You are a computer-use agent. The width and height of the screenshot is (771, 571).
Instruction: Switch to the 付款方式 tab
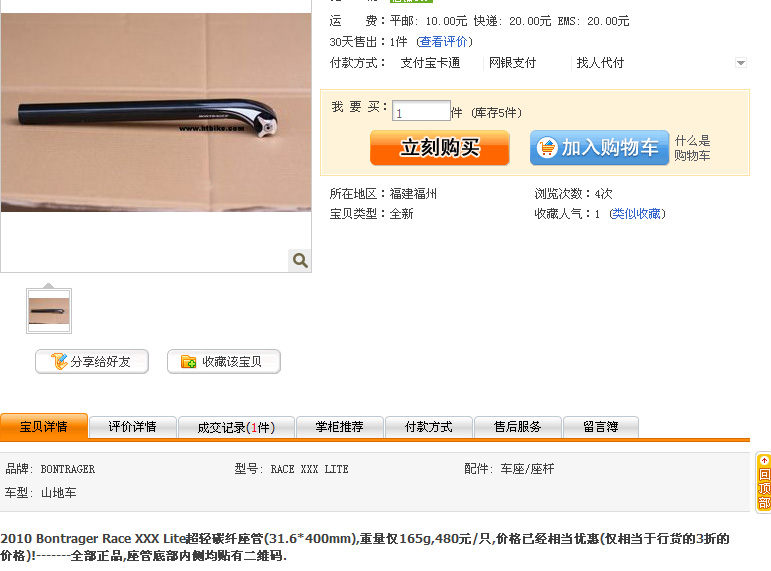(429, 427)
